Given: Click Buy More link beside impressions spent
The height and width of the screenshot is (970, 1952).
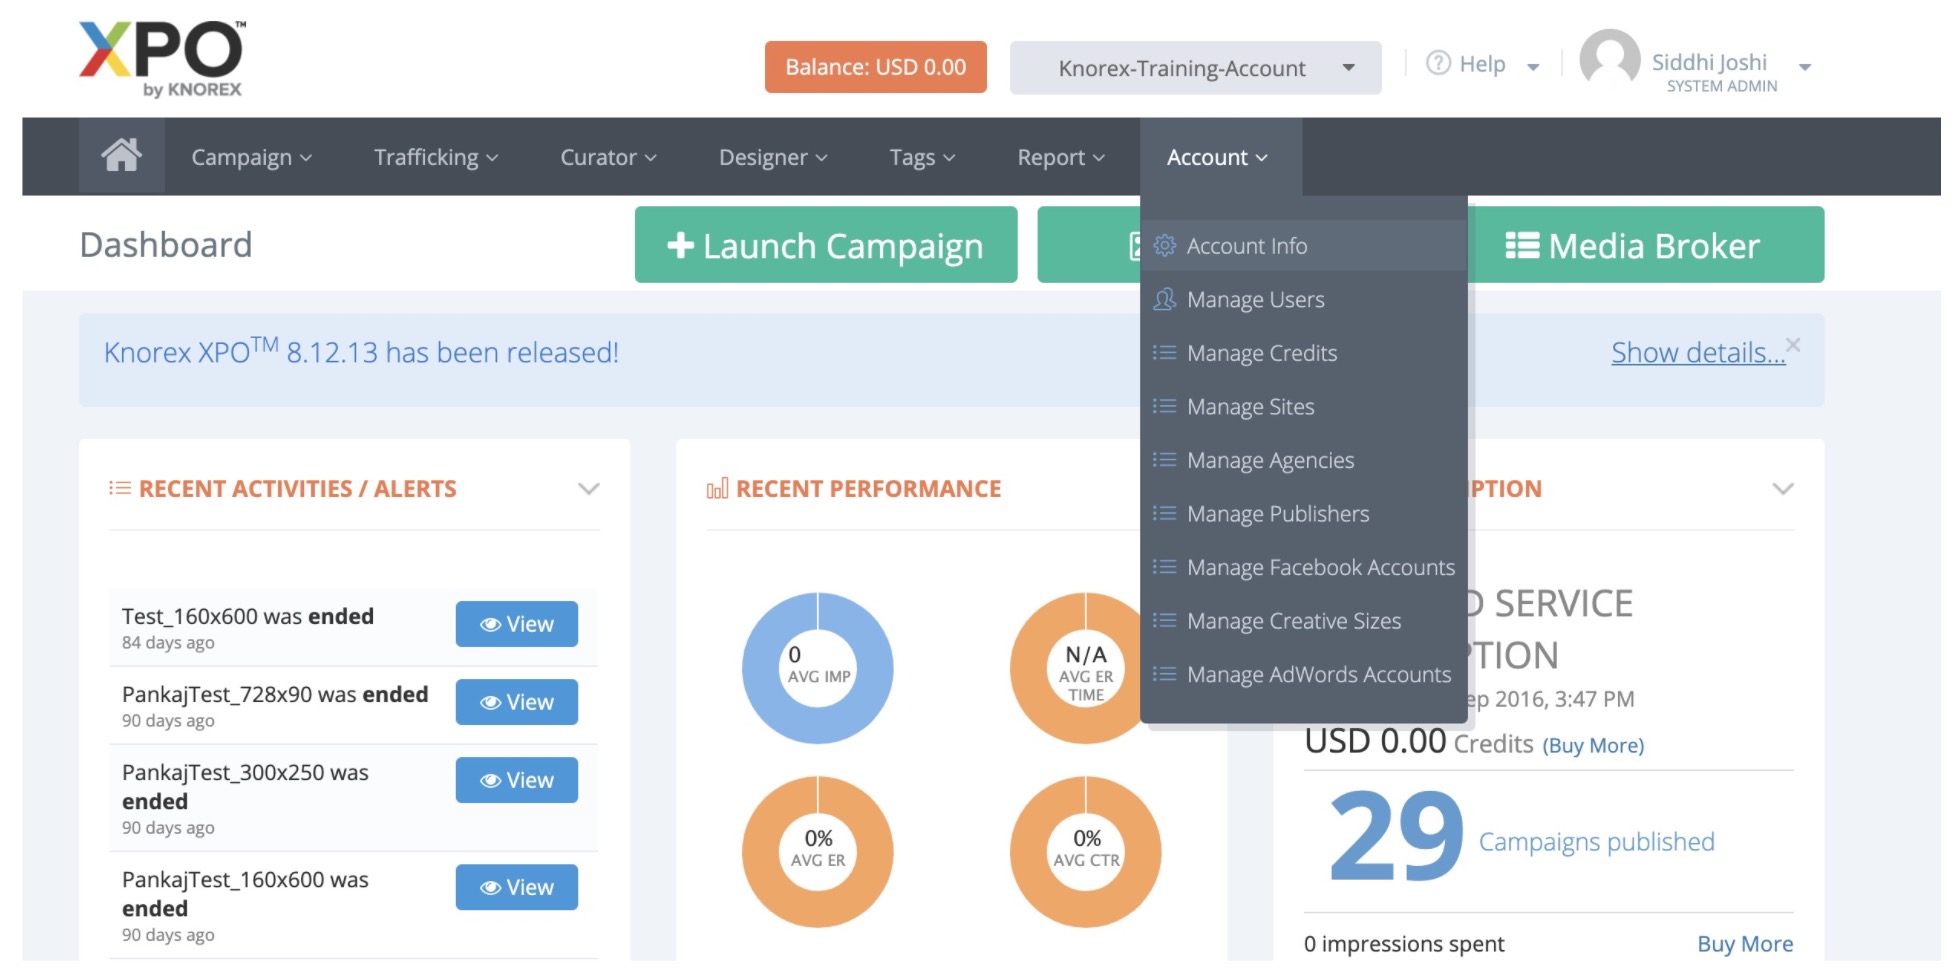Looking at the screenshot, I should (x=1745, y=943).
